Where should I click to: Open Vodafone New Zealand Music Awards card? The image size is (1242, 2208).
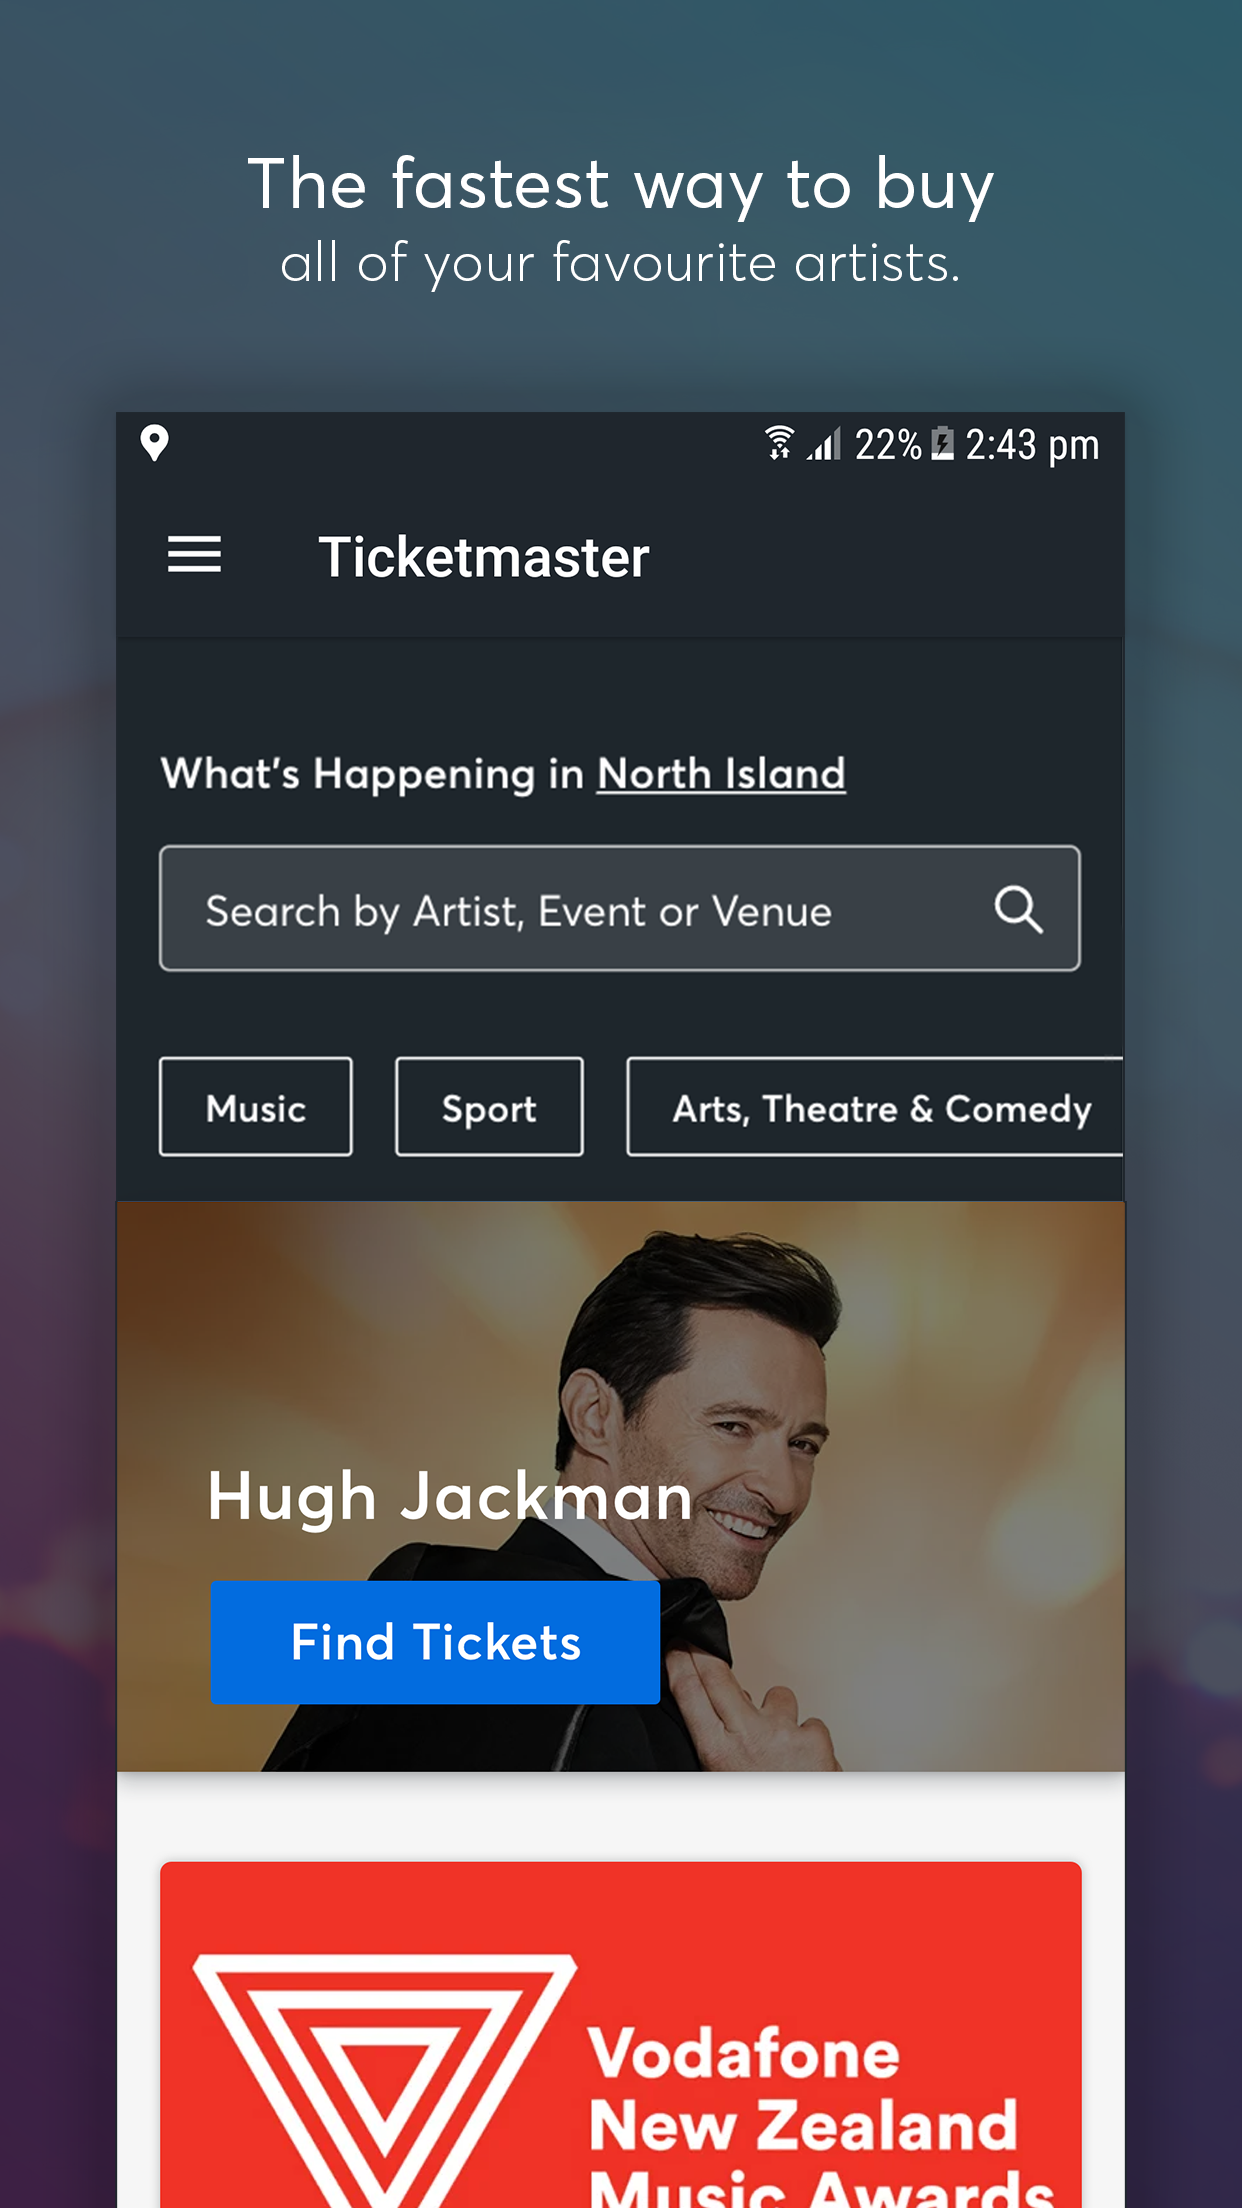tap(620, 2035)
